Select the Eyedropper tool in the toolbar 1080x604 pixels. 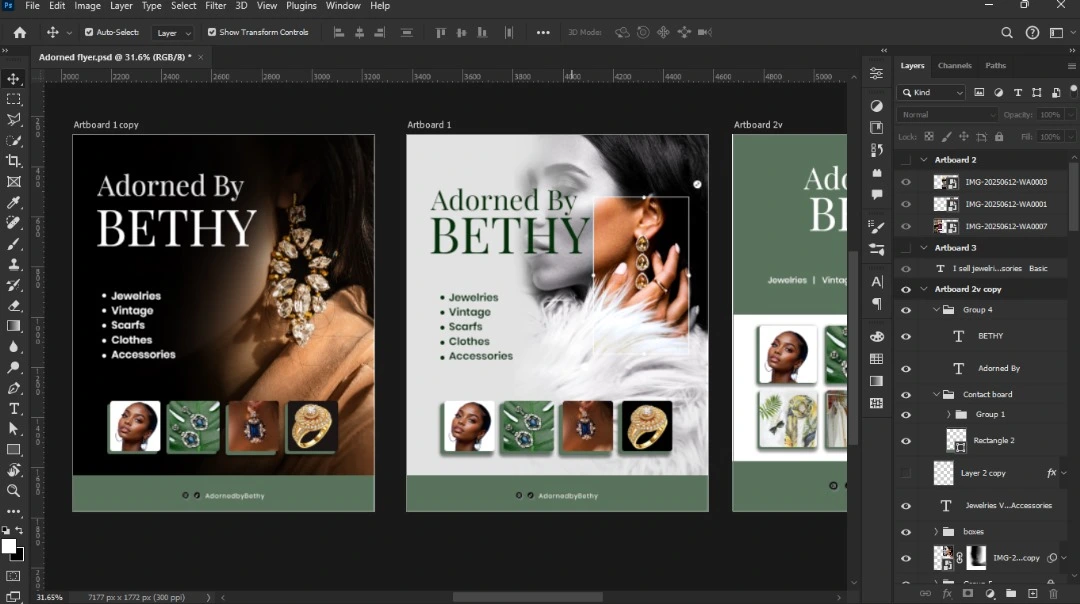coord(14,203)
